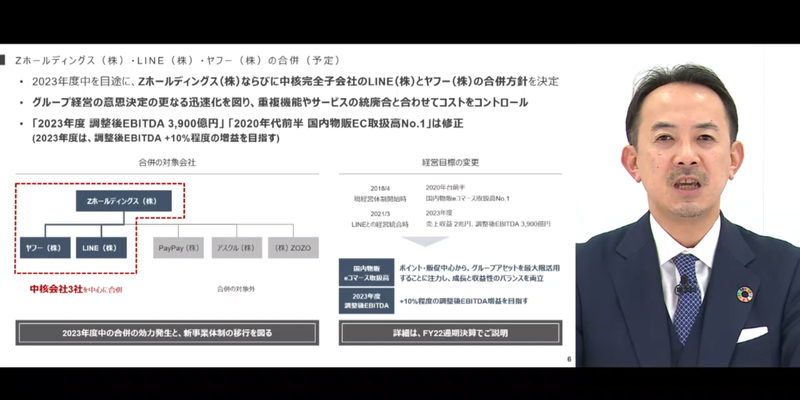Click the '合併の対象会社' section heading

(x=167, y=163)
